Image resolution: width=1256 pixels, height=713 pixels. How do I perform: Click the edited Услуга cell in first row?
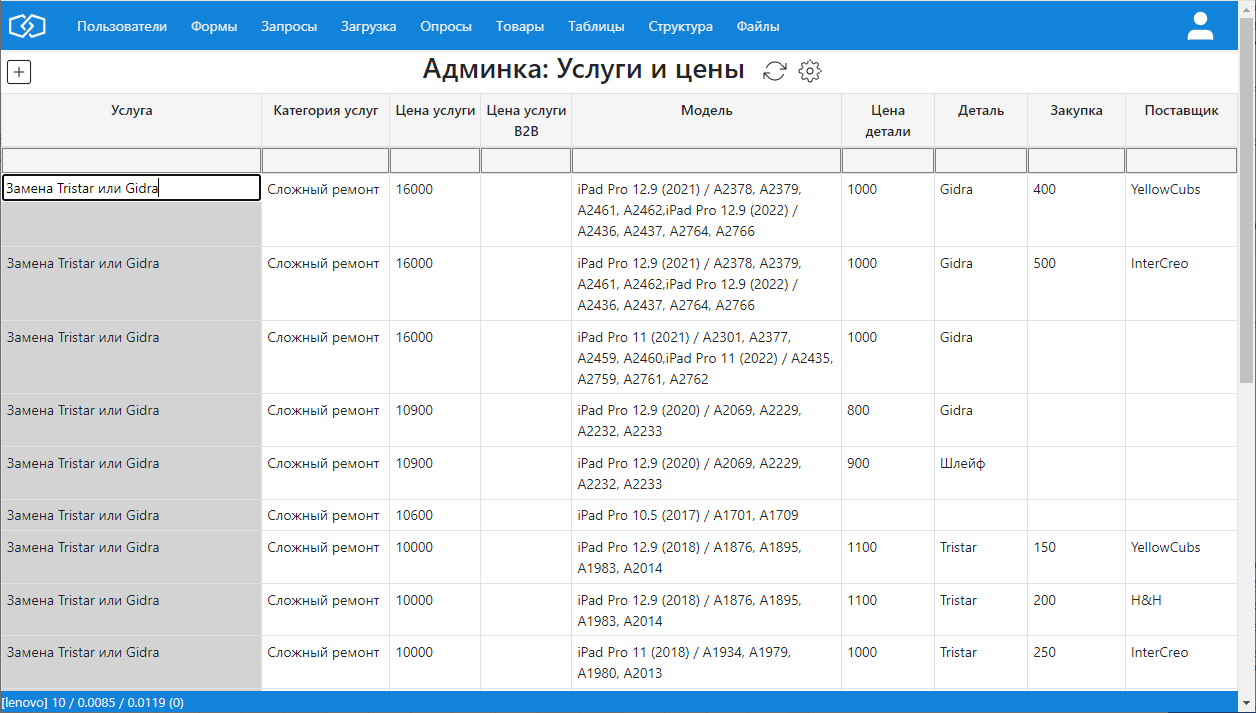click(131, 188)
